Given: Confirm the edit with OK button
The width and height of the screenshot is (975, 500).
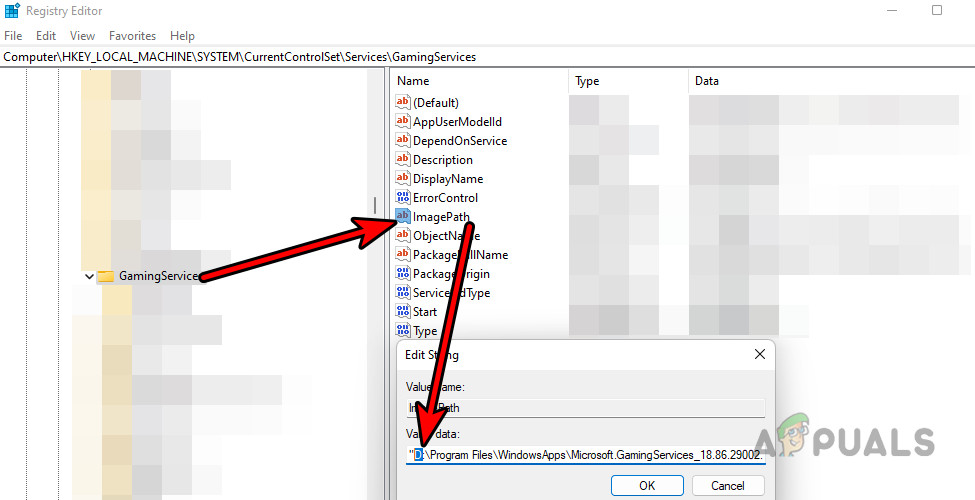Looking at the screenshot, I should (647, 485).
